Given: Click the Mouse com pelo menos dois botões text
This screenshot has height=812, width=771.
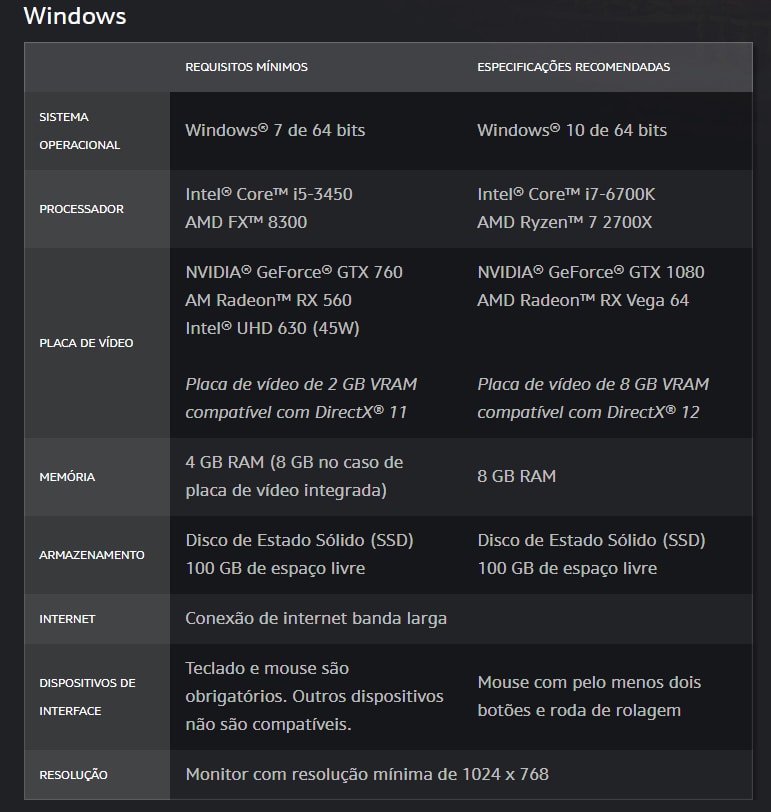Looking at the screenshot, I should pos(589,696).
